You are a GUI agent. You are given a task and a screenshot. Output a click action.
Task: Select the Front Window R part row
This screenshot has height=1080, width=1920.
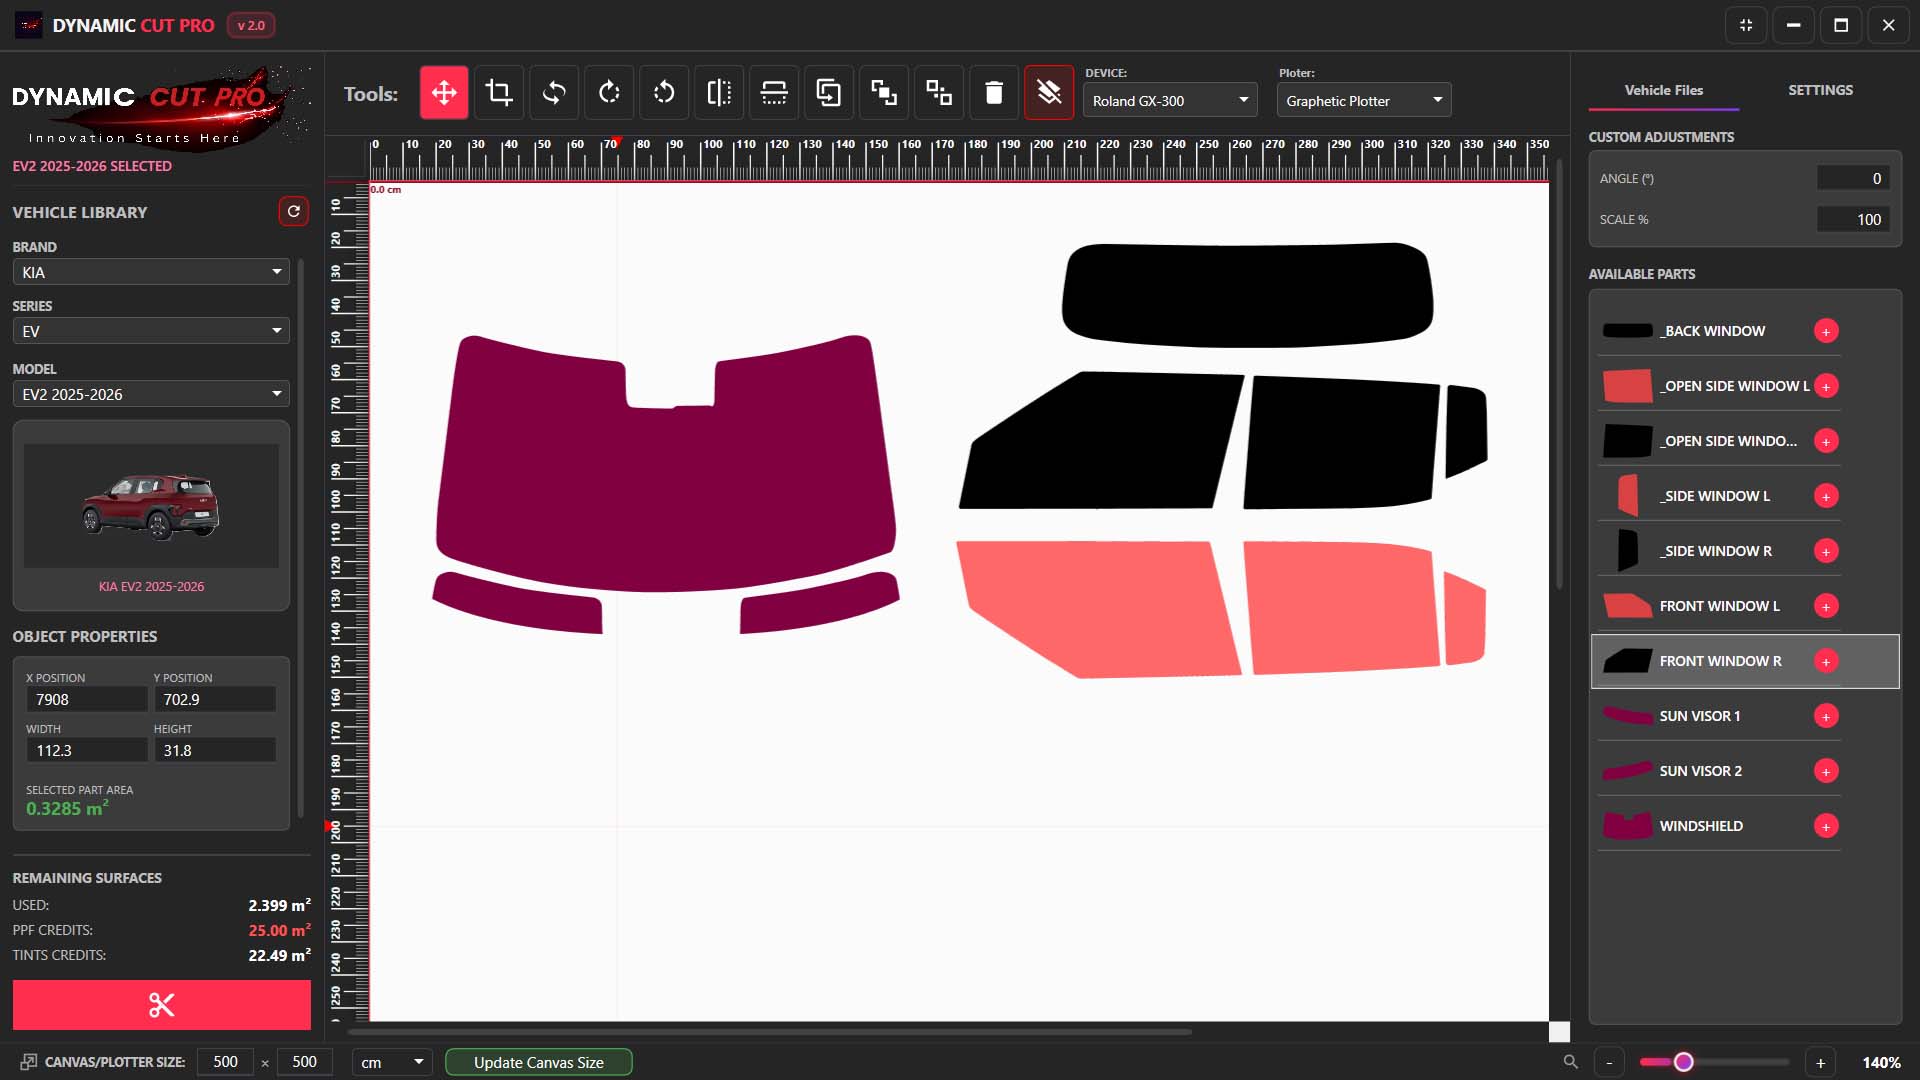pyautogui.click(x=1745, y=661)
